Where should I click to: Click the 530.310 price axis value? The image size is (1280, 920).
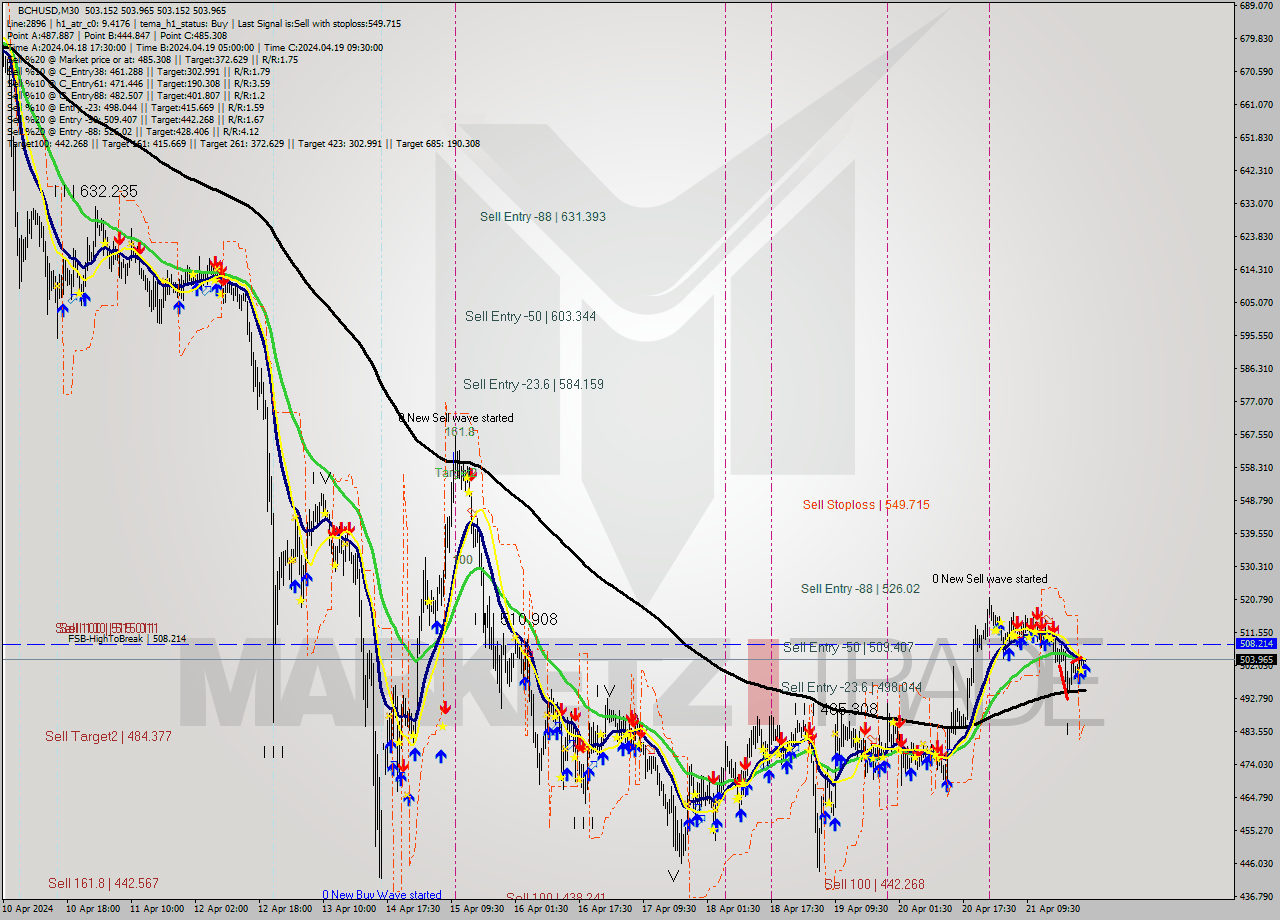1256,566
